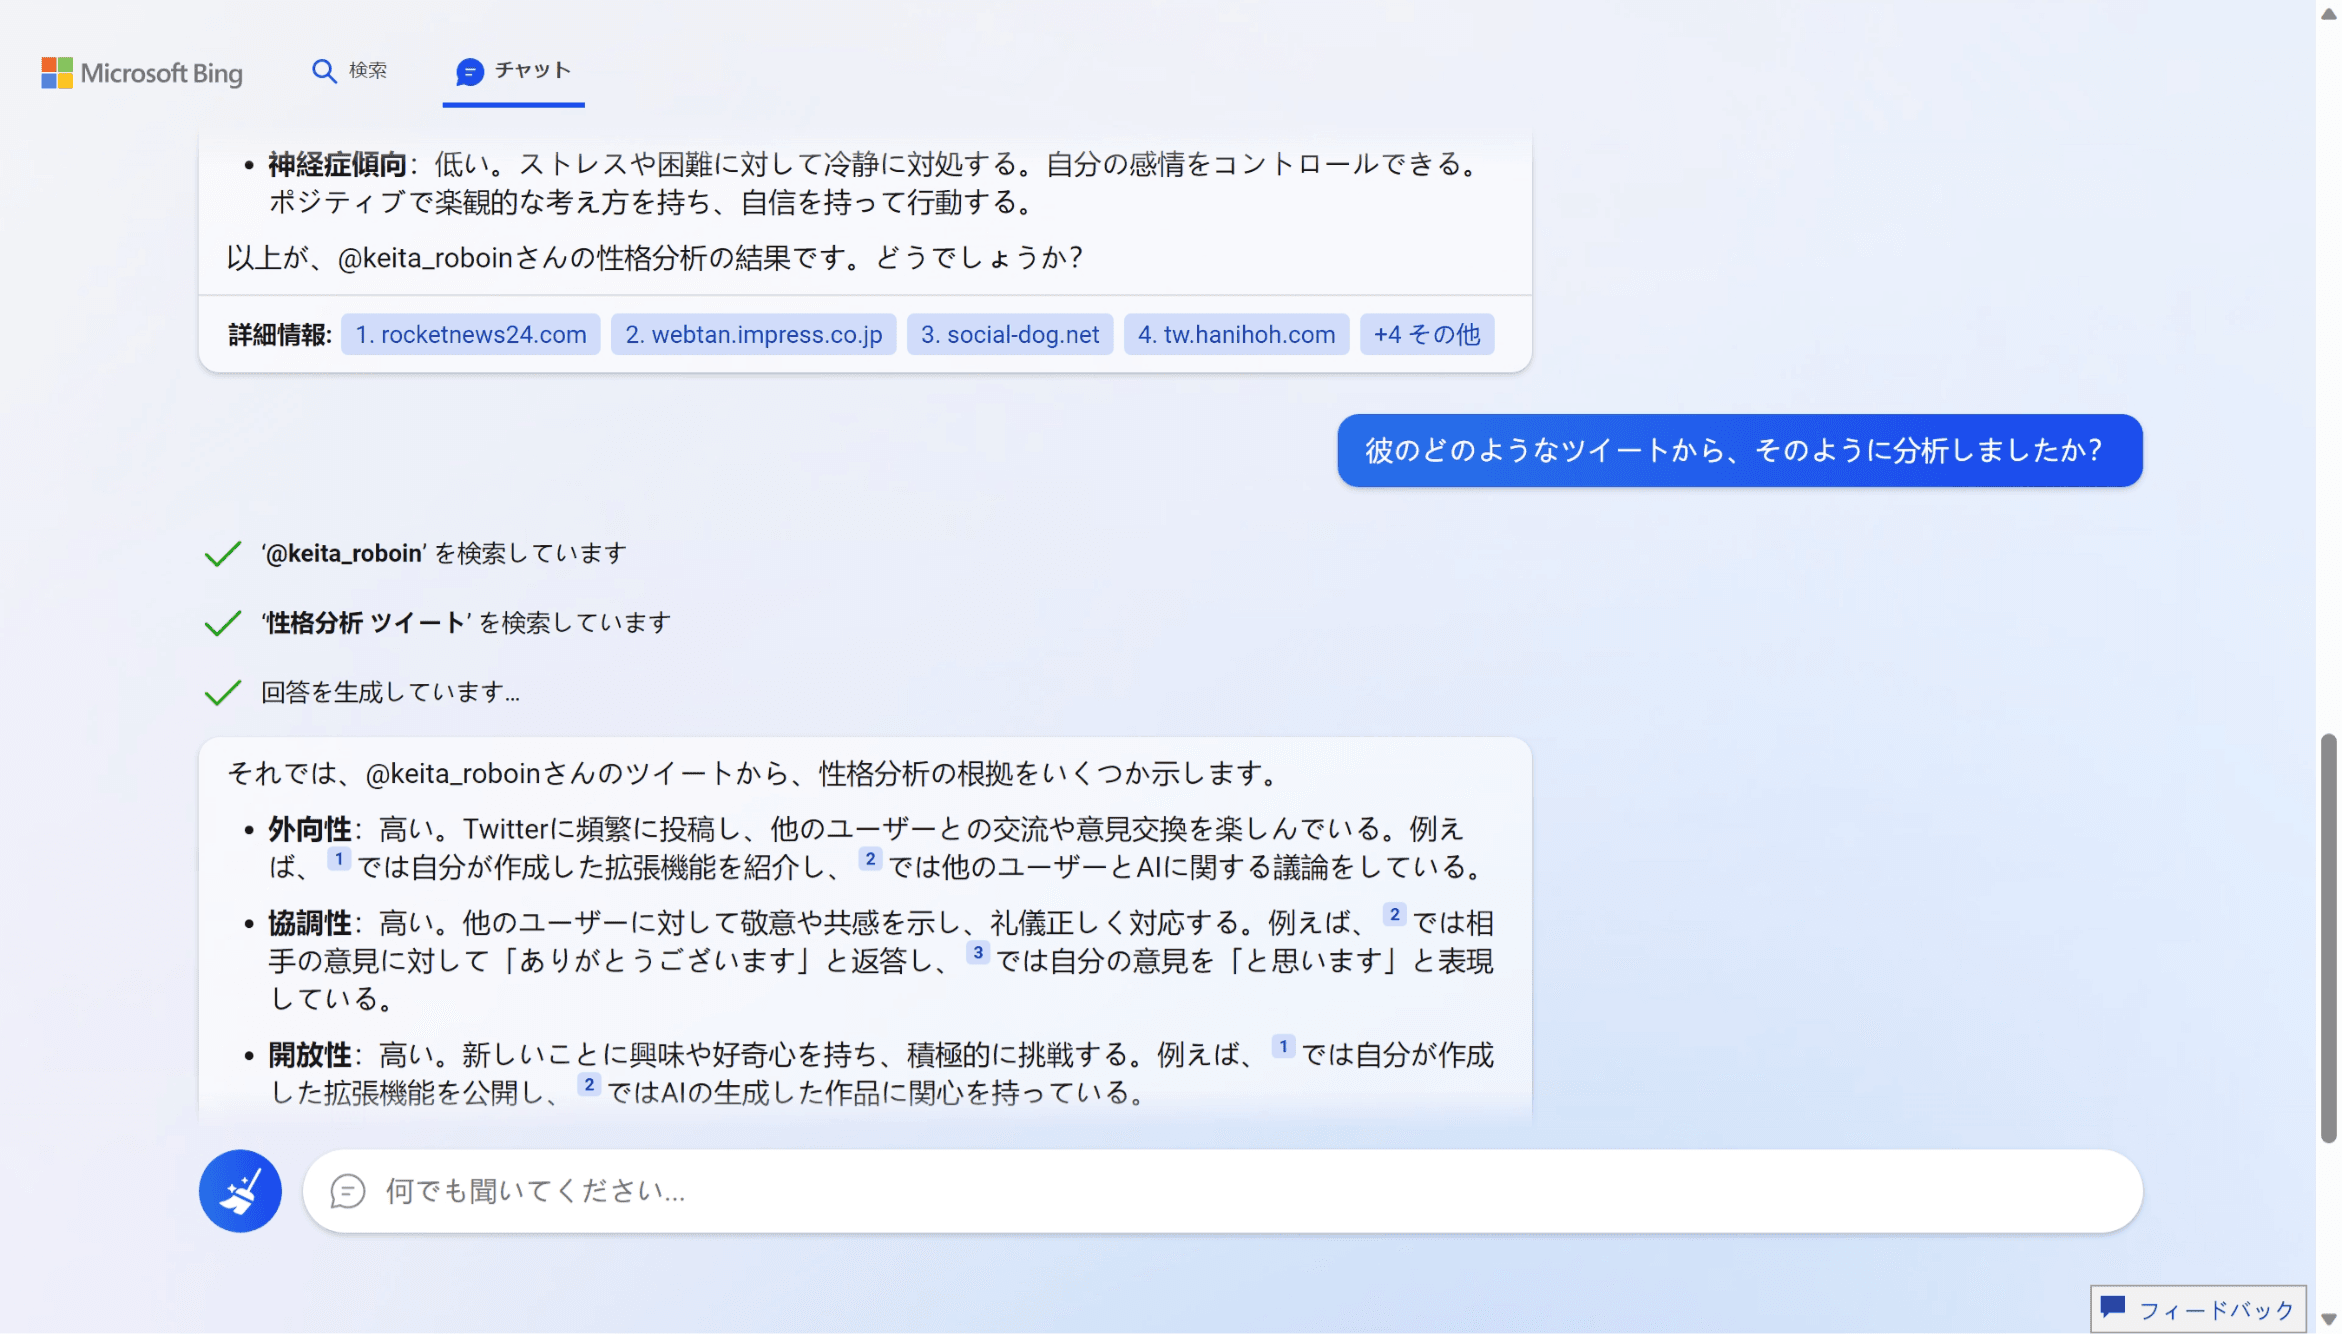Click the feedback flag icon
This screenshot has height=1334, width=2342.
click(x=2113, y=1307)
